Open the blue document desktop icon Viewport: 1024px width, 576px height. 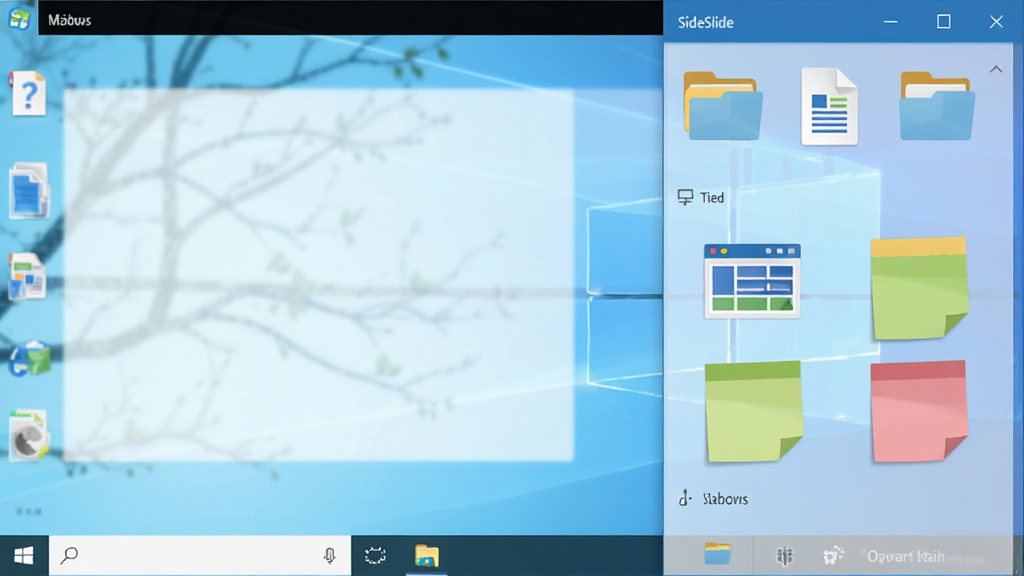tap(28, 191)
